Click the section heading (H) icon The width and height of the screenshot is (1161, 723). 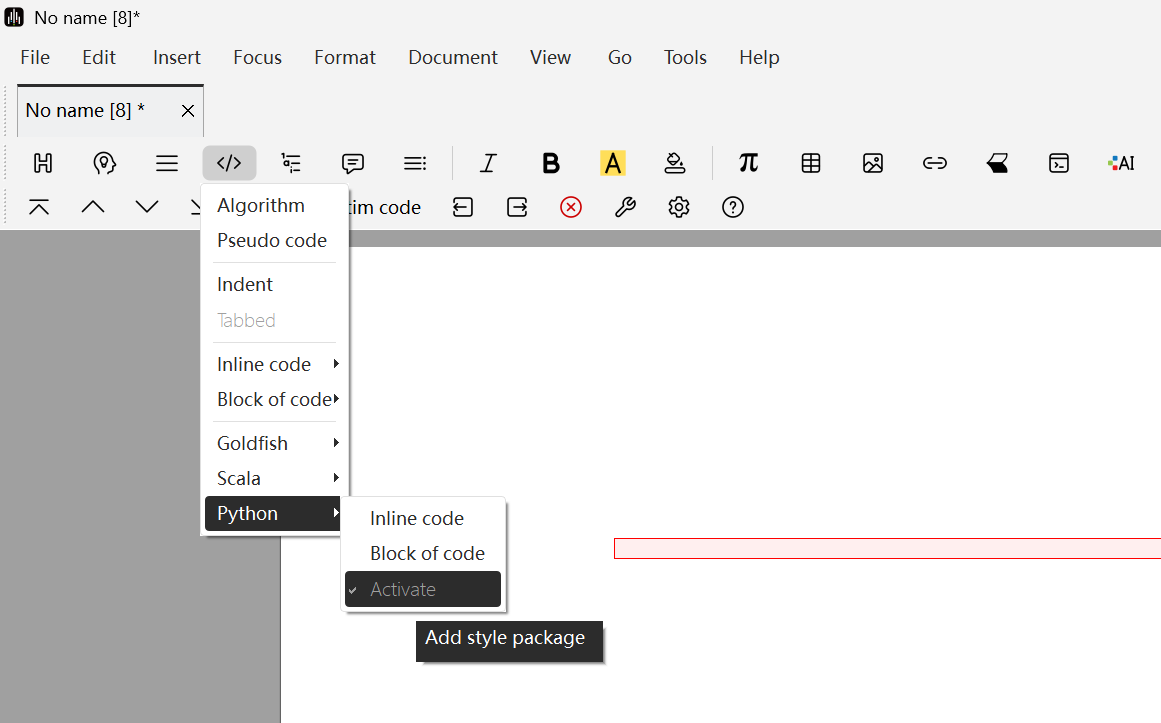click(42, 163)
